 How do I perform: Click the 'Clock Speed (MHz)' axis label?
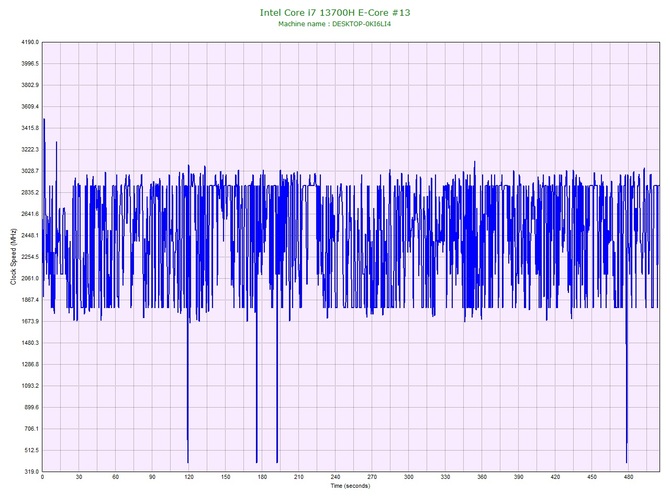pyautogui.click(x=13, y=256)
